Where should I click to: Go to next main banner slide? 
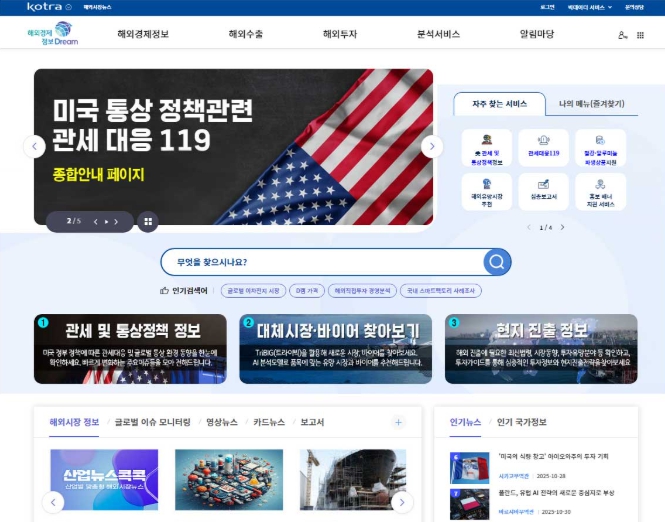431,146
